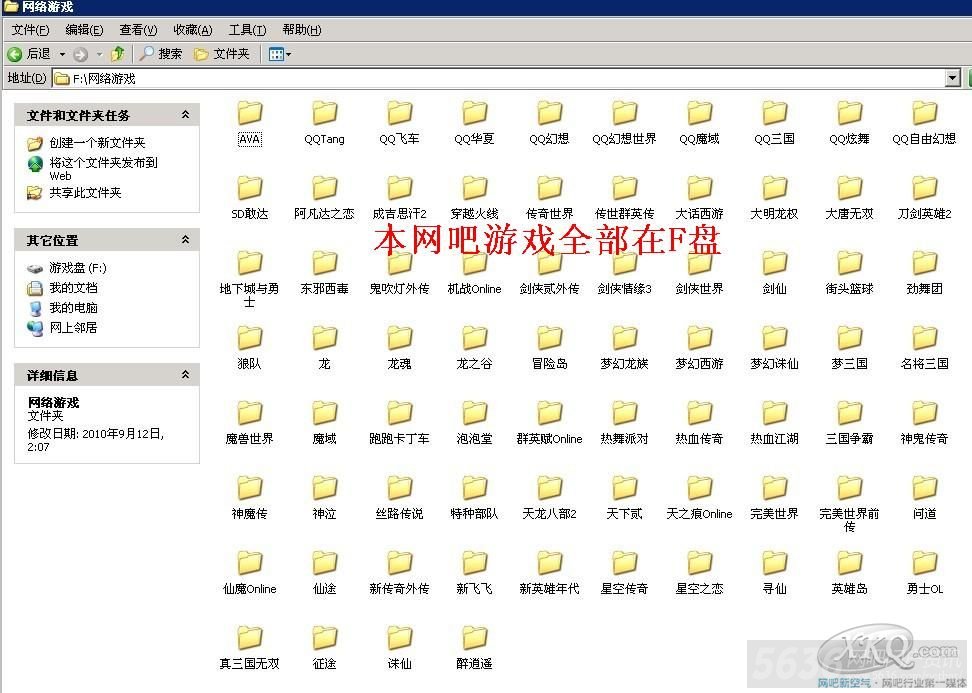
Task: Select the 劲舞团 folder
Action: coord(924,273)
